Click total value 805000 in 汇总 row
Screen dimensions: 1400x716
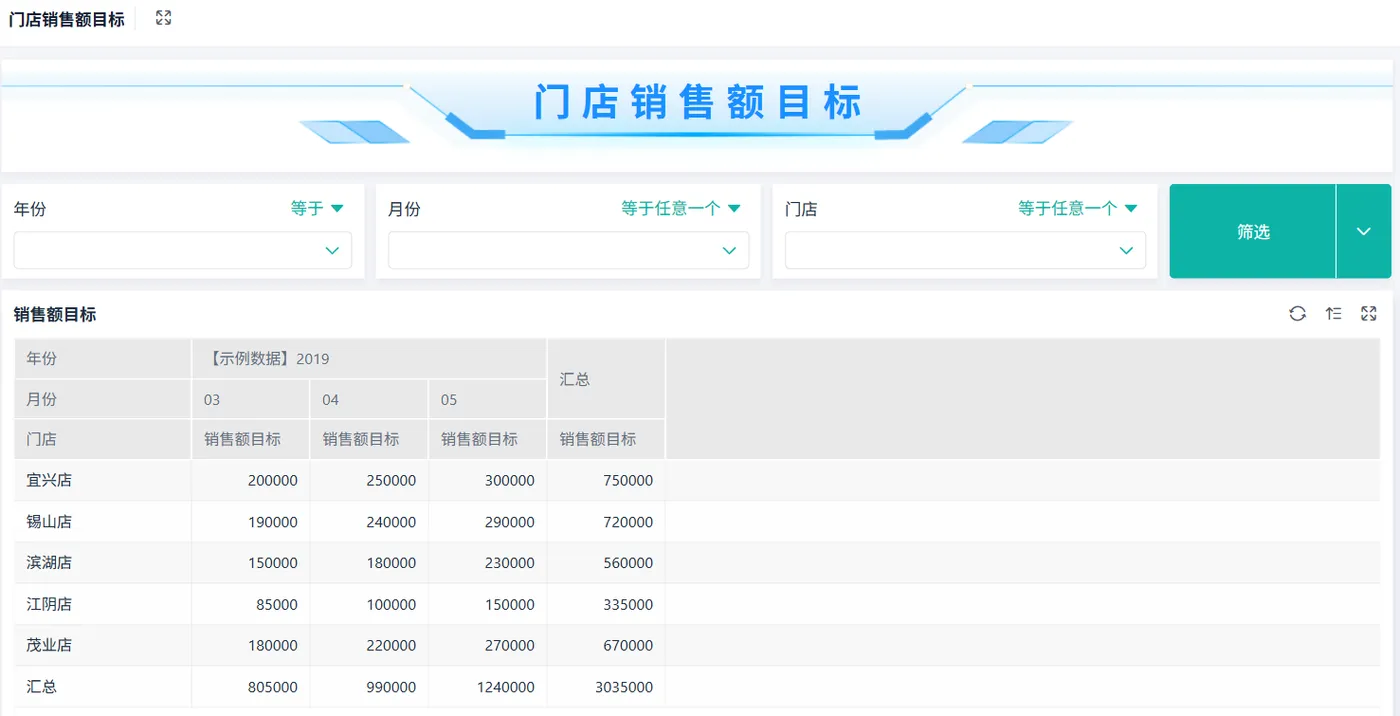[273, 688]
